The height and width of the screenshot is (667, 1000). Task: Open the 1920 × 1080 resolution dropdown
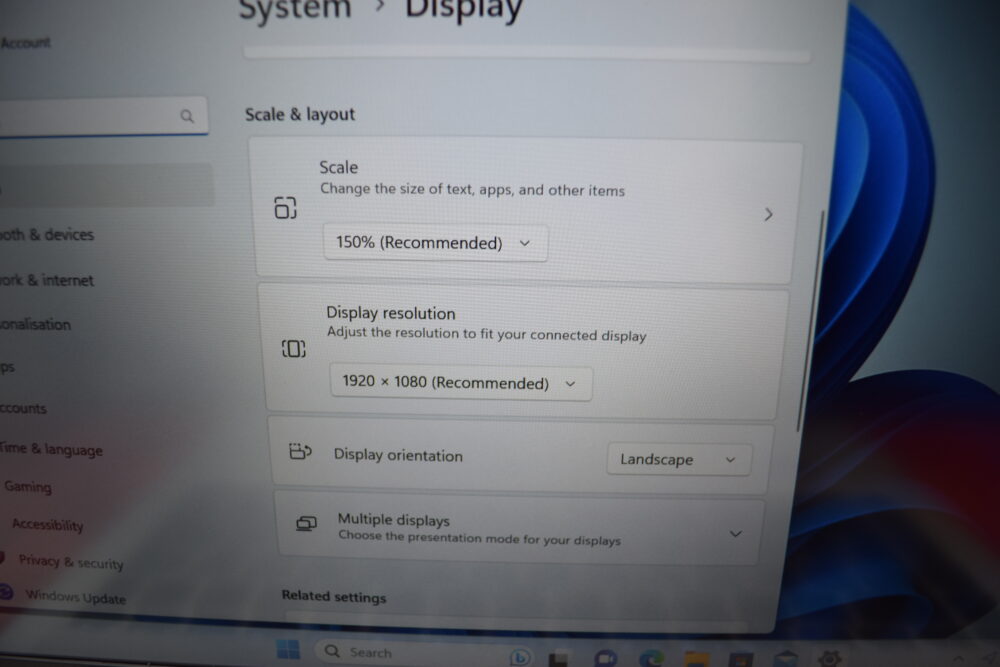460,383
